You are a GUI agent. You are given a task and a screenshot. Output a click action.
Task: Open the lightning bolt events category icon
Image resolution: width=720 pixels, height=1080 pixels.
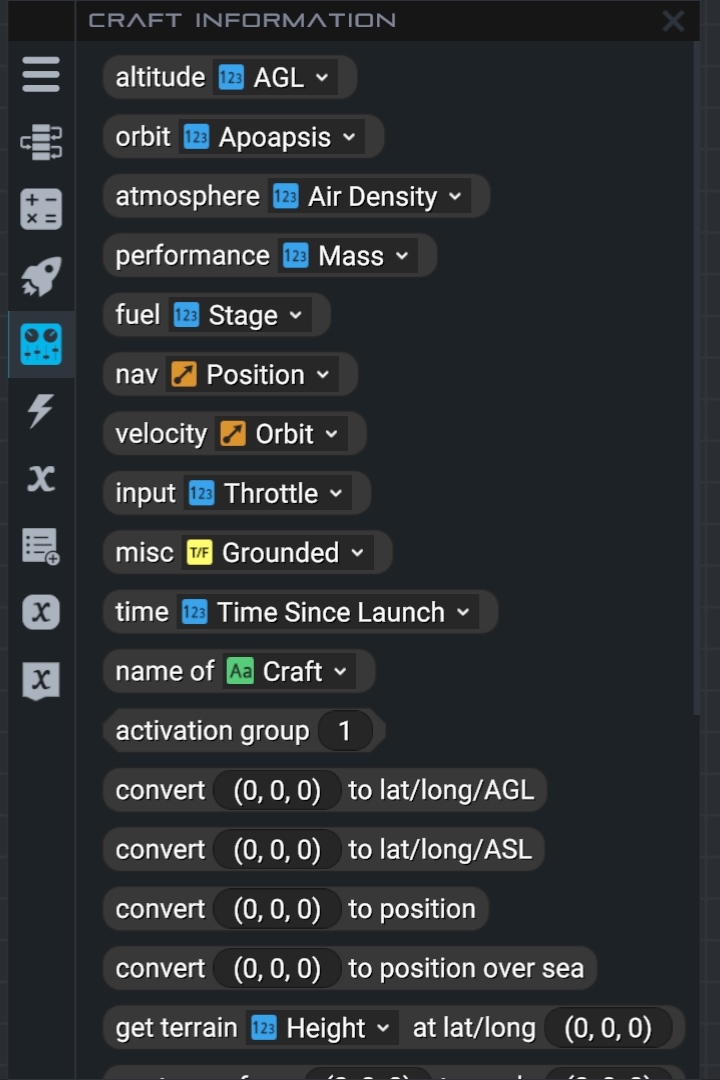tap(41, 411)
